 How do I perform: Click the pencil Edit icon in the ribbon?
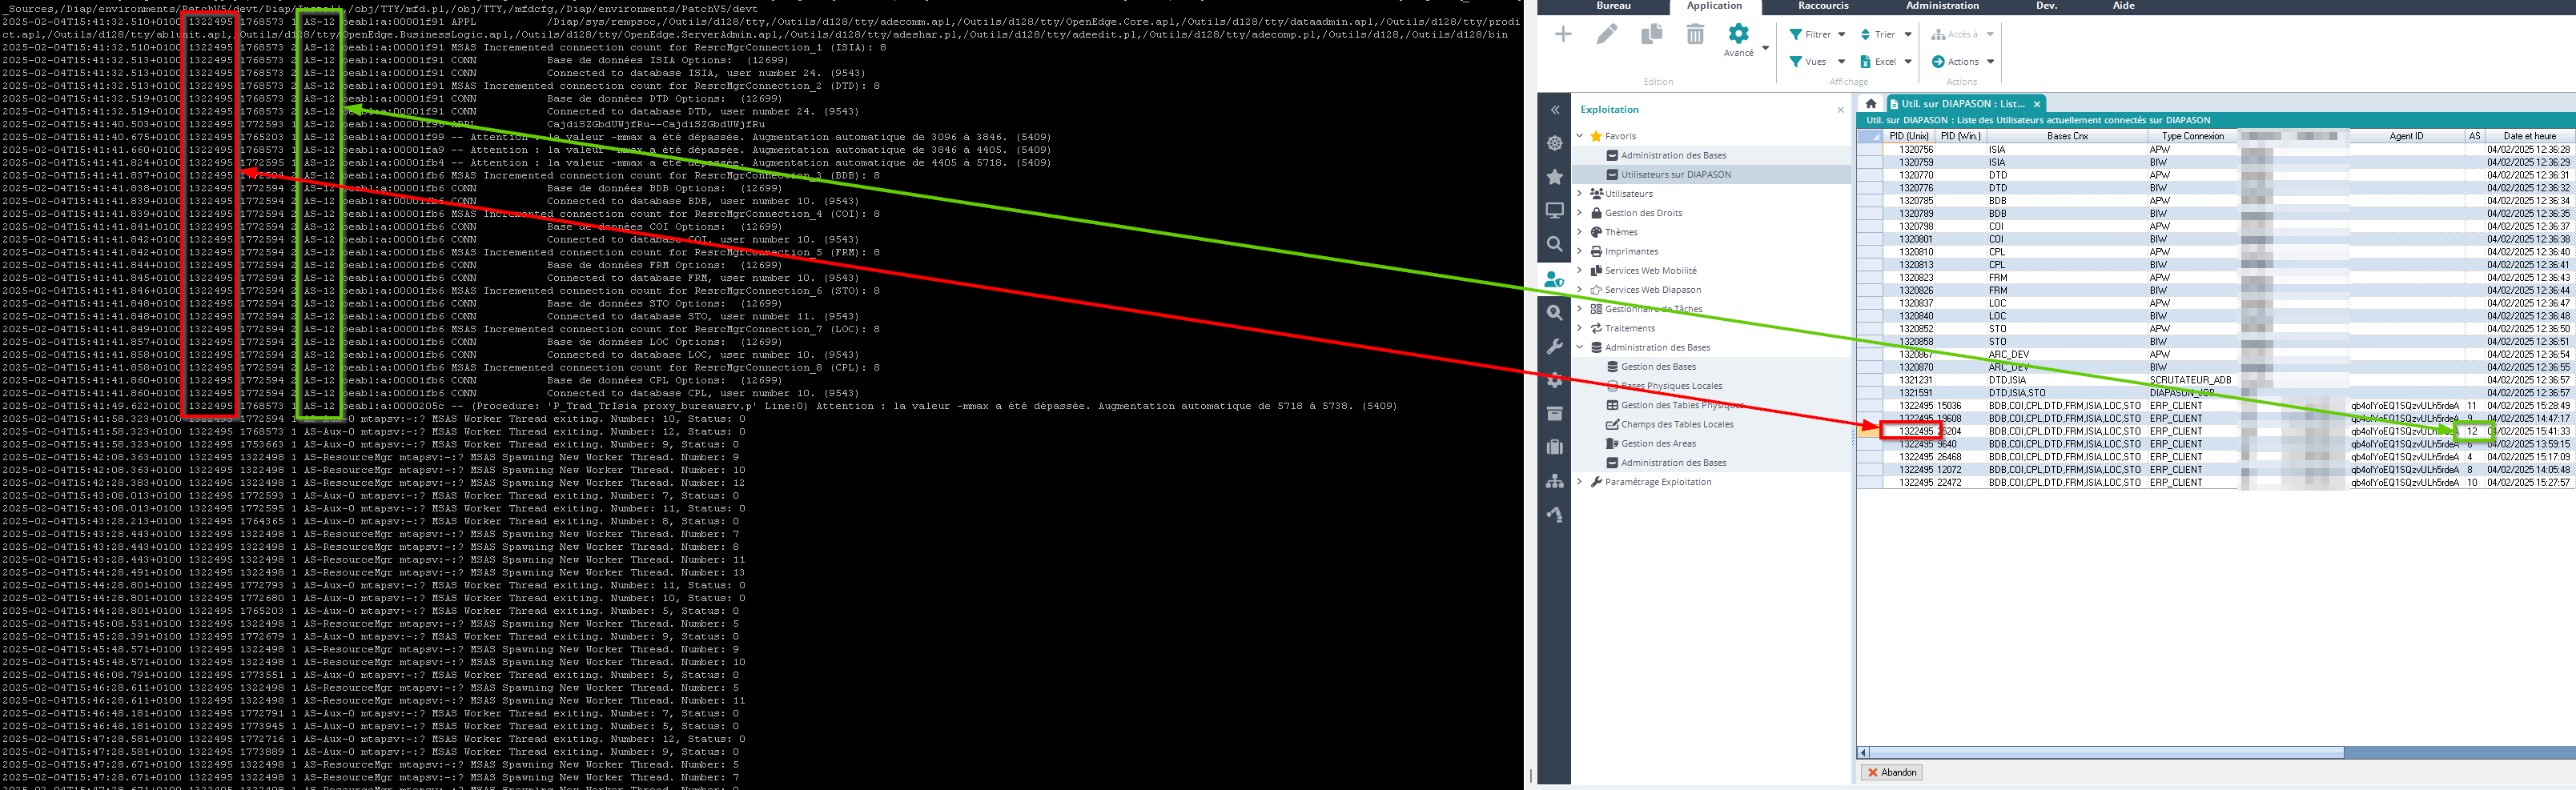point(1607,35)
